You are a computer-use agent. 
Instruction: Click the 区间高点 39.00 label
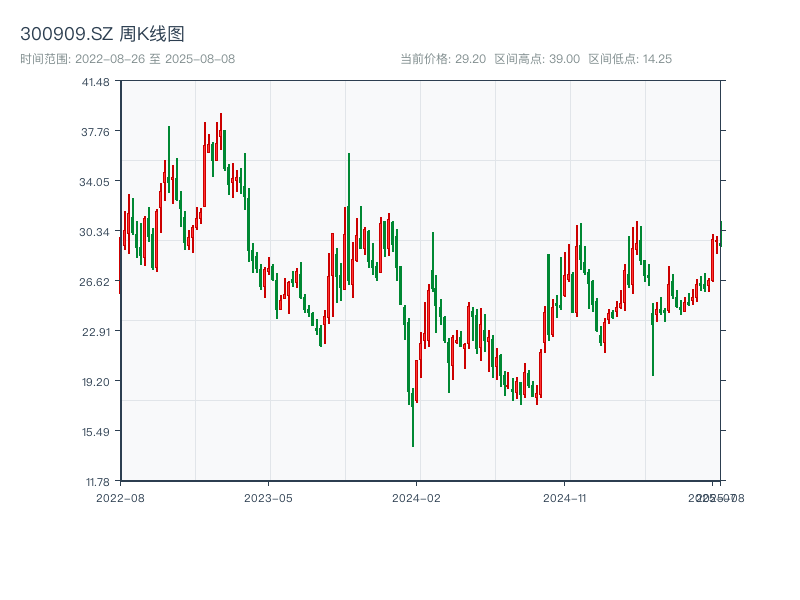click(537, 59)
